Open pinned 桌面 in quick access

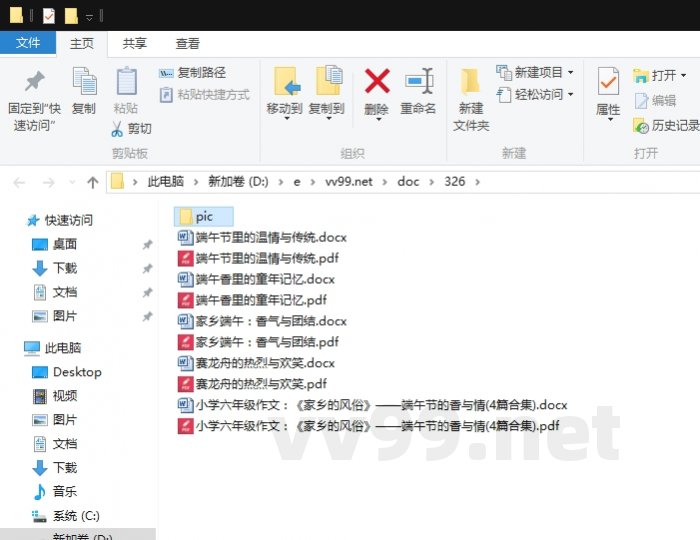[55, 244]
